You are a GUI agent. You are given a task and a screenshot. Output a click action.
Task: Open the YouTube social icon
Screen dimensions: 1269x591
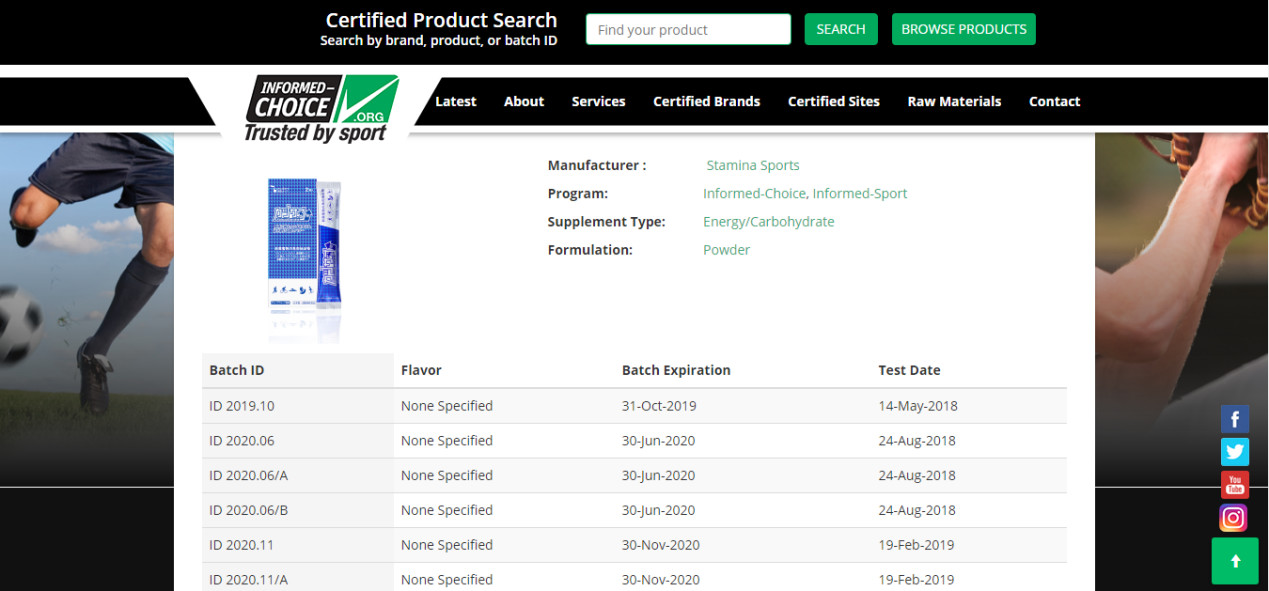pos(1234,485)
